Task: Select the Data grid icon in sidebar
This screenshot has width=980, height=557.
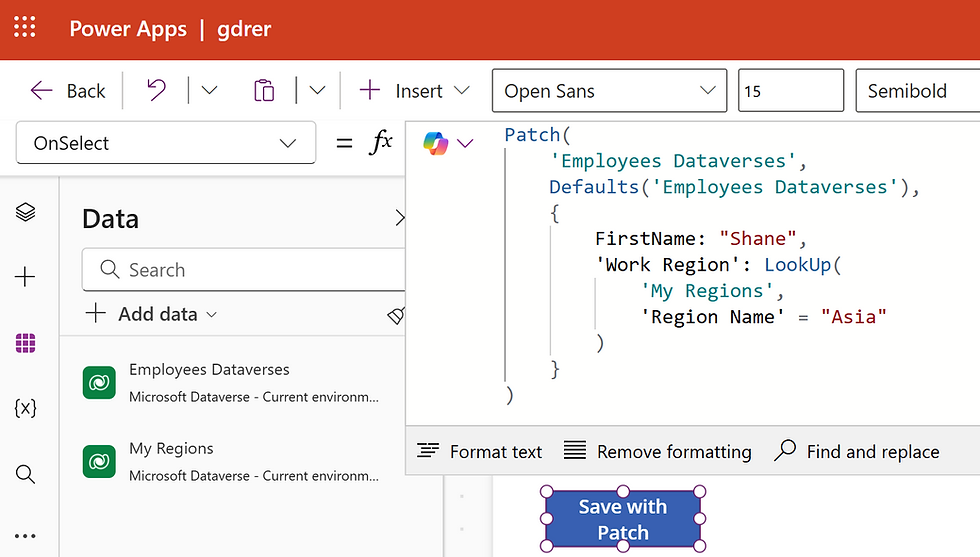Action: pos(26,343)
